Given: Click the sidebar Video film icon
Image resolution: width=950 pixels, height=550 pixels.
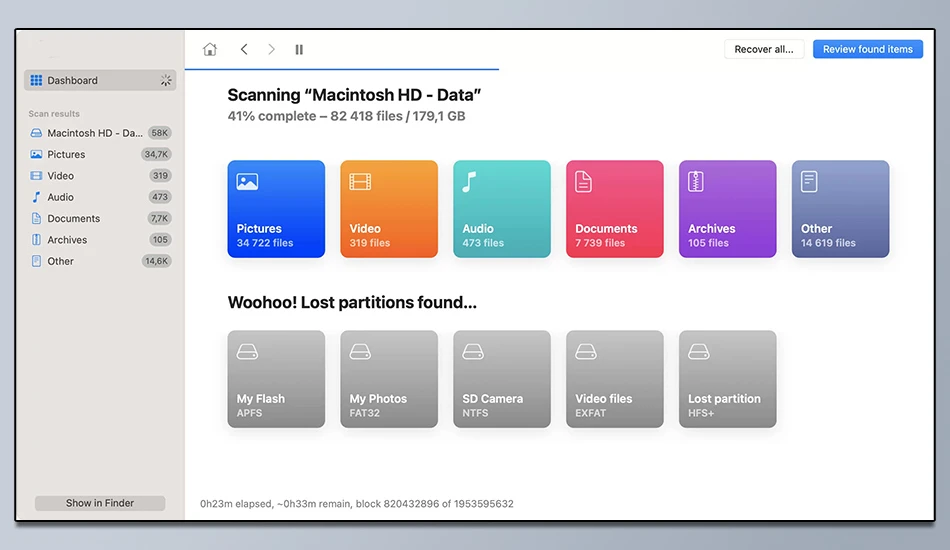Looking at the screenshot, I should pos(36,176).
